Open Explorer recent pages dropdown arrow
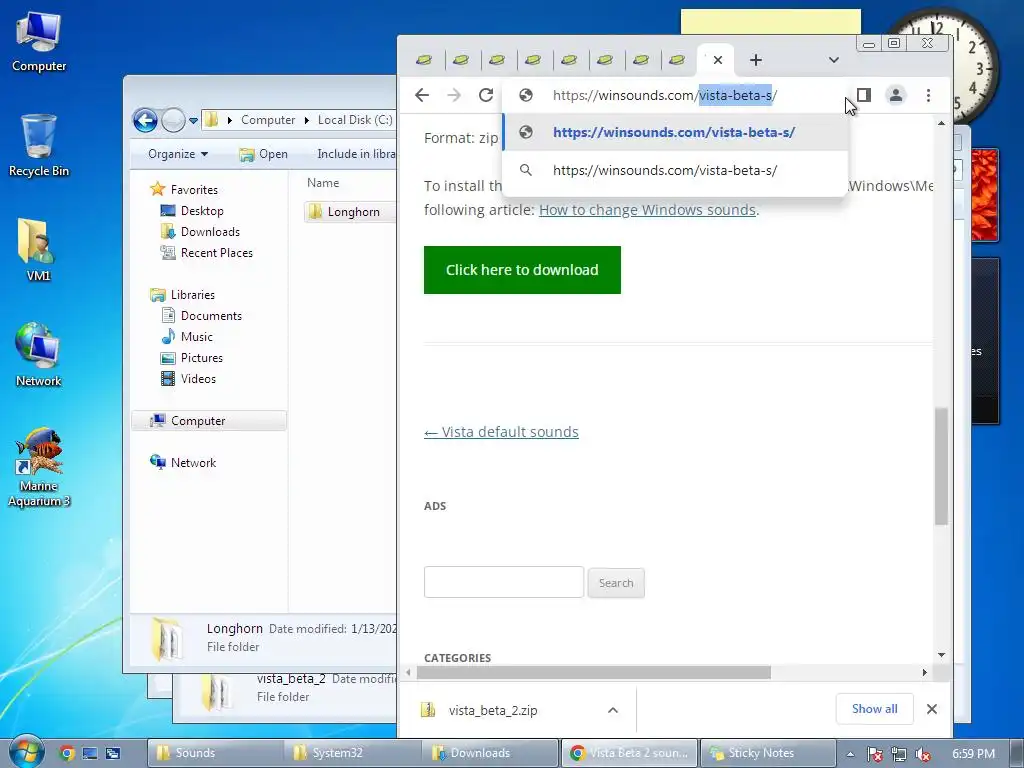This screenshot has height=768, width=1024. pos(193,121)
